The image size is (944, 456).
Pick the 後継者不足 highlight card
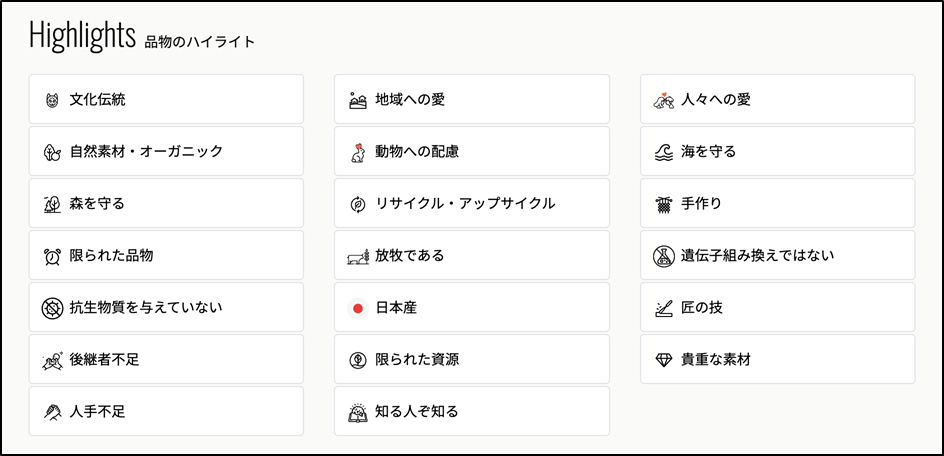pos(166,359)
